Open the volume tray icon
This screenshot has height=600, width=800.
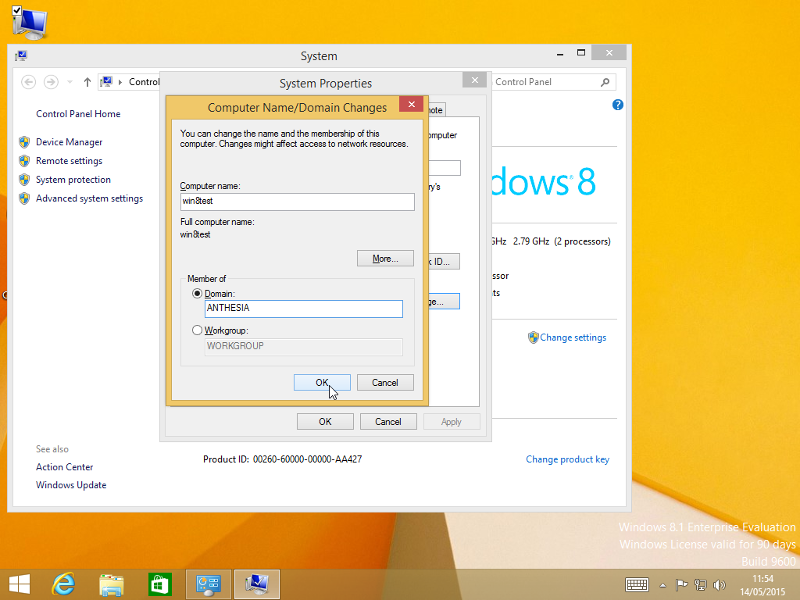(719, 585)
